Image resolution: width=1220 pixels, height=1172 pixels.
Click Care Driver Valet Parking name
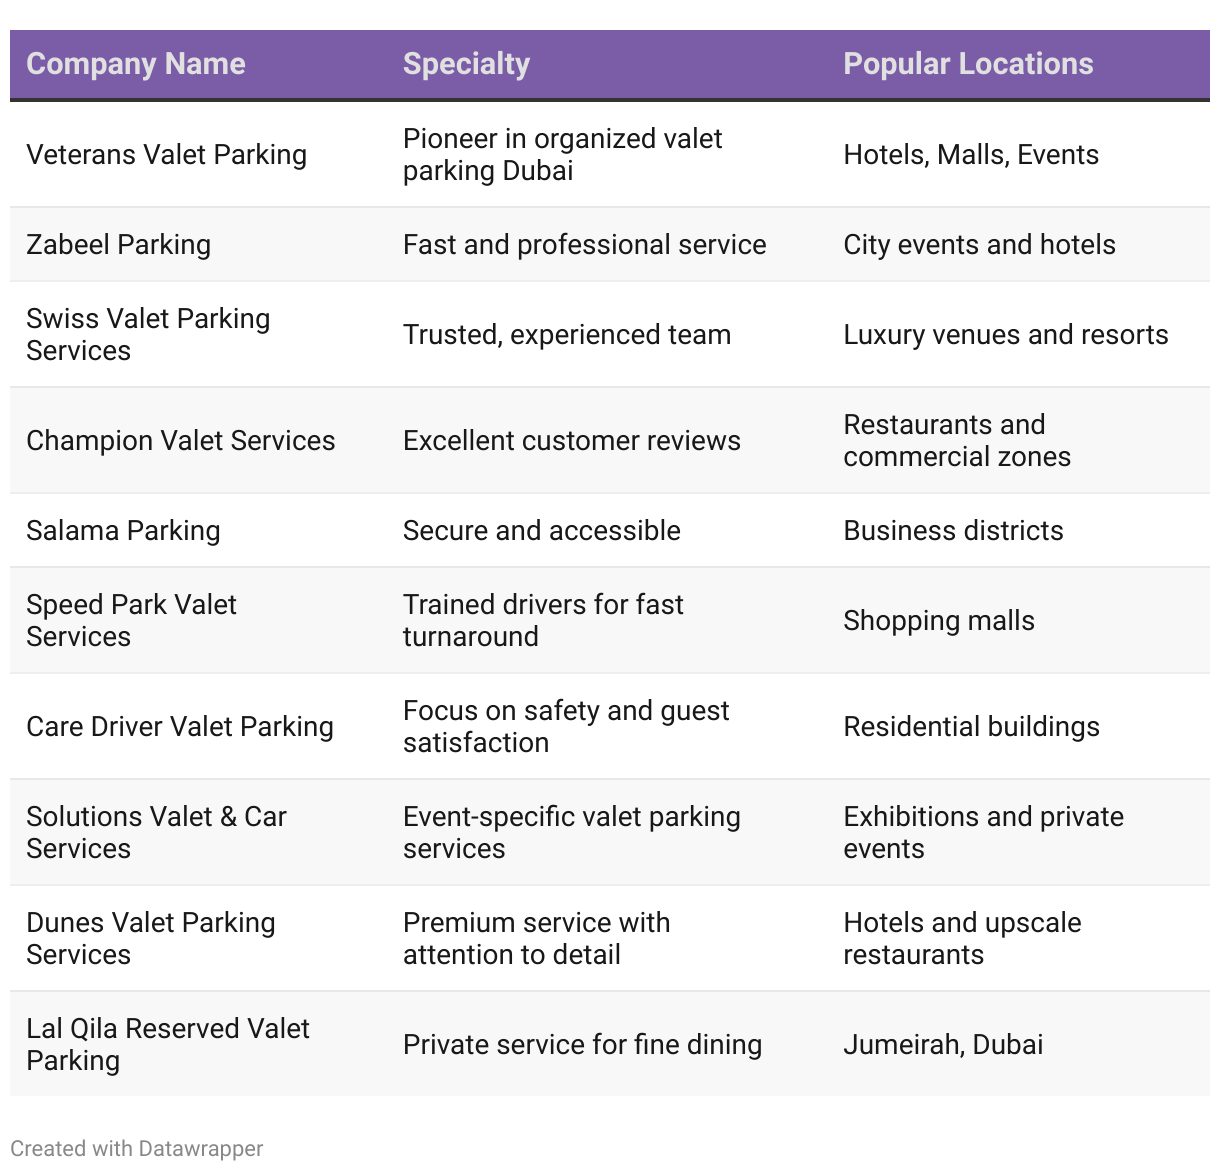click(180, 726)
